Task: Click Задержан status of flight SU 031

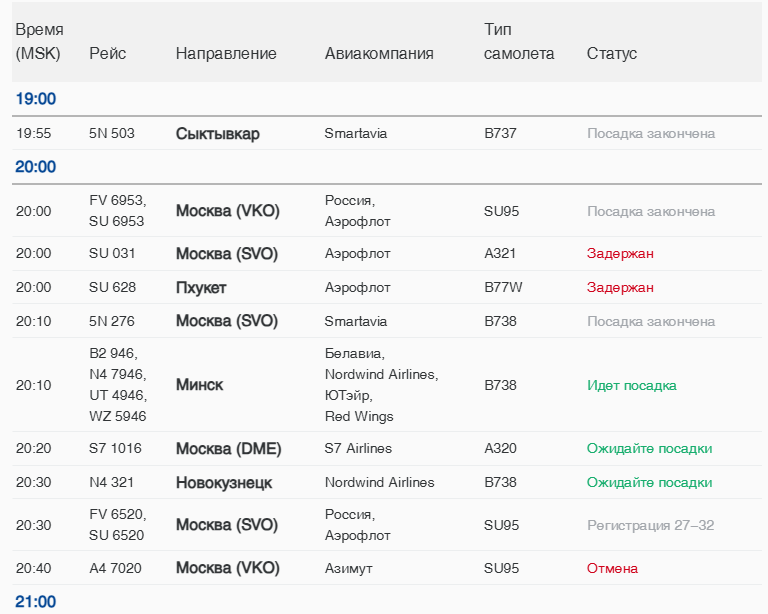Action: click(620, 253)
